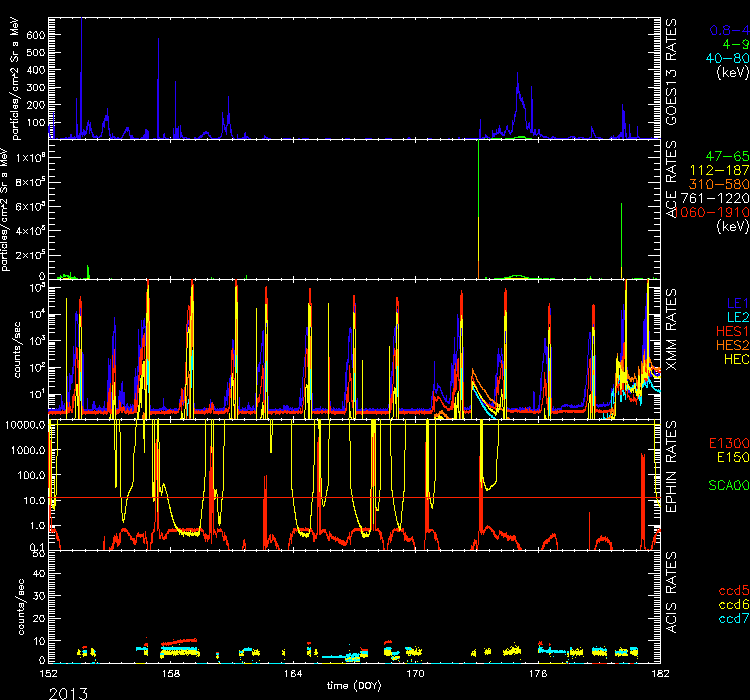This screenshot has width=750, height=700.
Task: Select the LE1 legend entry in XMM
Action: [x=735, y=301]
